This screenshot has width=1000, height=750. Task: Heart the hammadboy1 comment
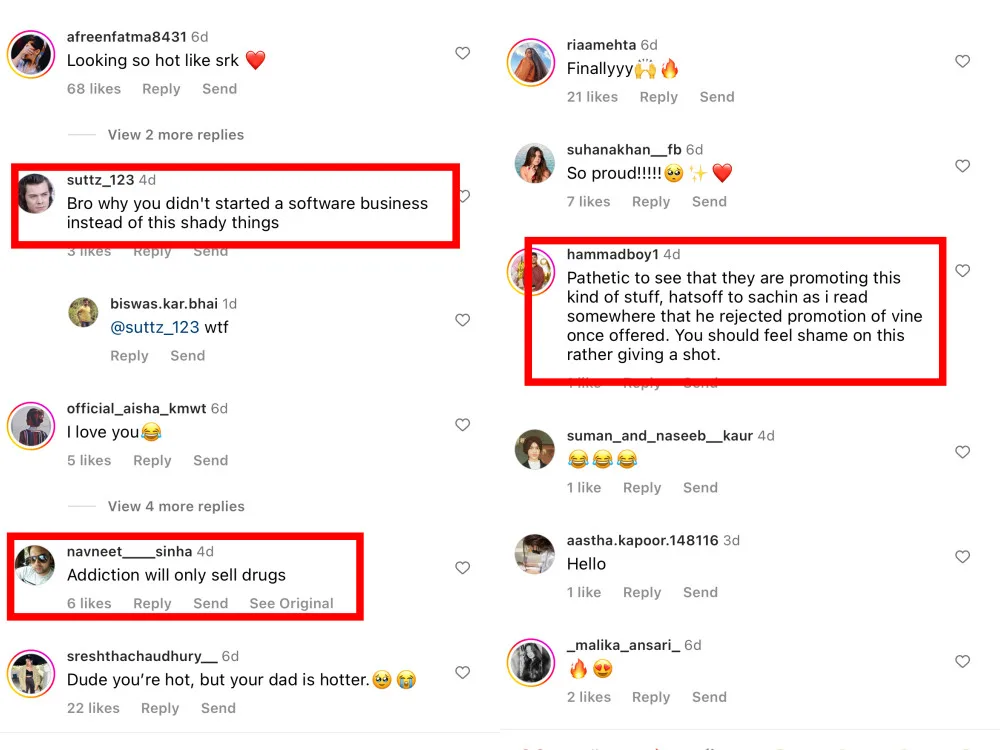click(962, 271)
